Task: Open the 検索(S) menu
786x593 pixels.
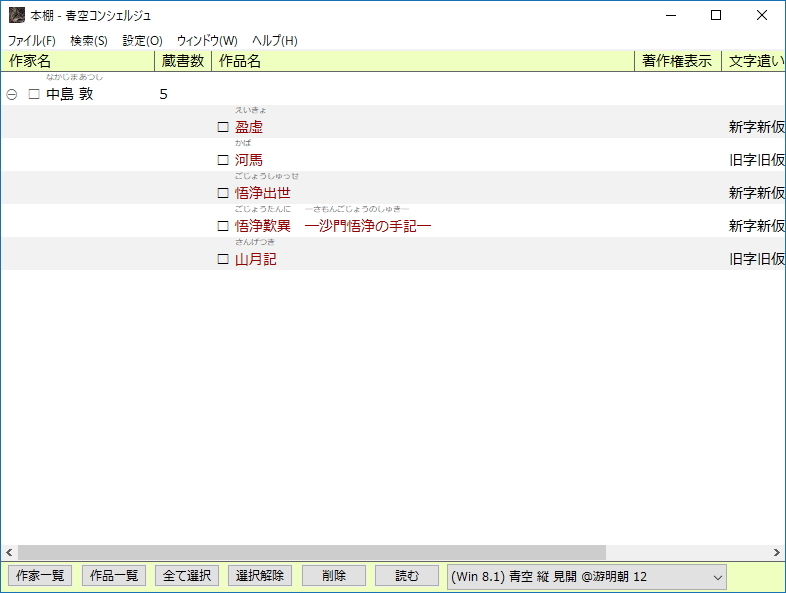Action: pos(89,41)
